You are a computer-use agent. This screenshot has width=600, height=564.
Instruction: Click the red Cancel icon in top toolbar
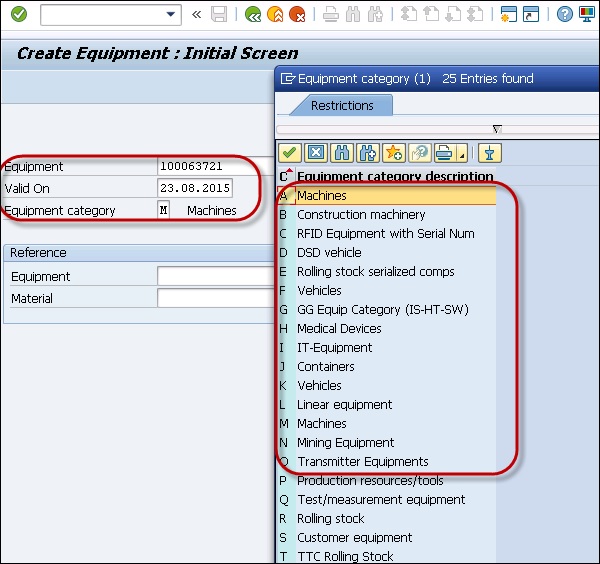pos(297,15)
